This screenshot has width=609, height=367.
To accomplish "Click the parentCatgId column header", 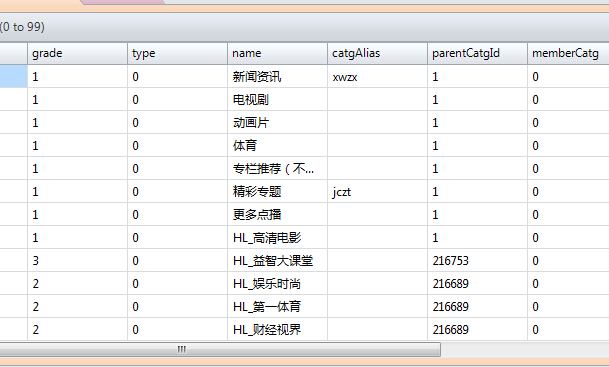I will (x=477, y=53).
